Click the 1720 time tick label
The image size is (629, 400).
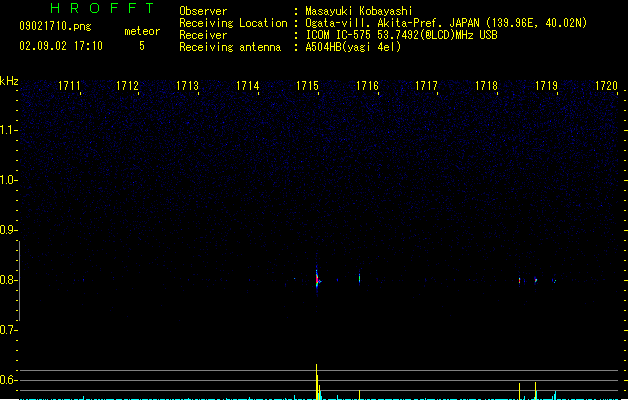coord(606,86)
